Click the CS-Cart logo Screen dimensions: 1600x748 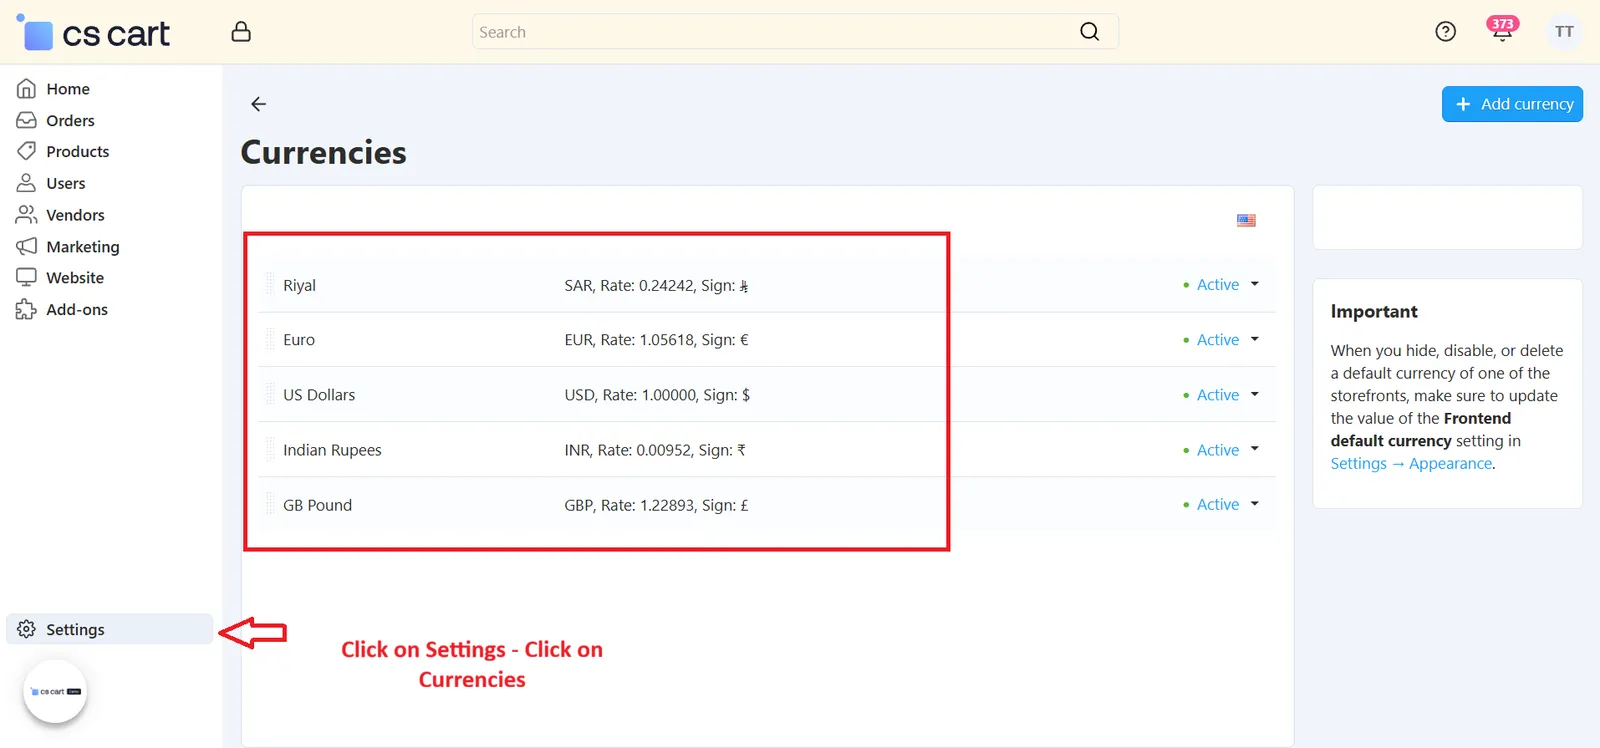coord(93,32)
